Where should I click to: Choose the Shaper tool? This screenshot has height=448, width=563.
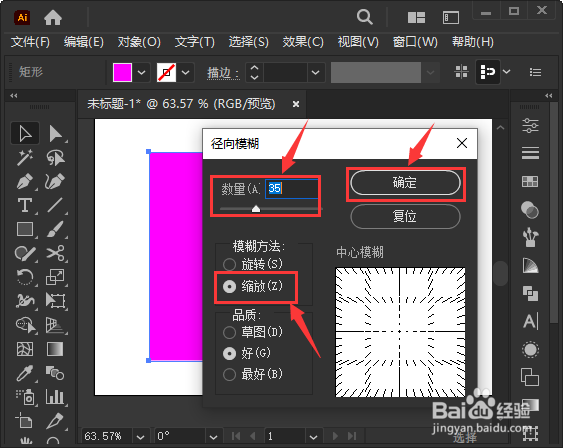click(24, 253)
